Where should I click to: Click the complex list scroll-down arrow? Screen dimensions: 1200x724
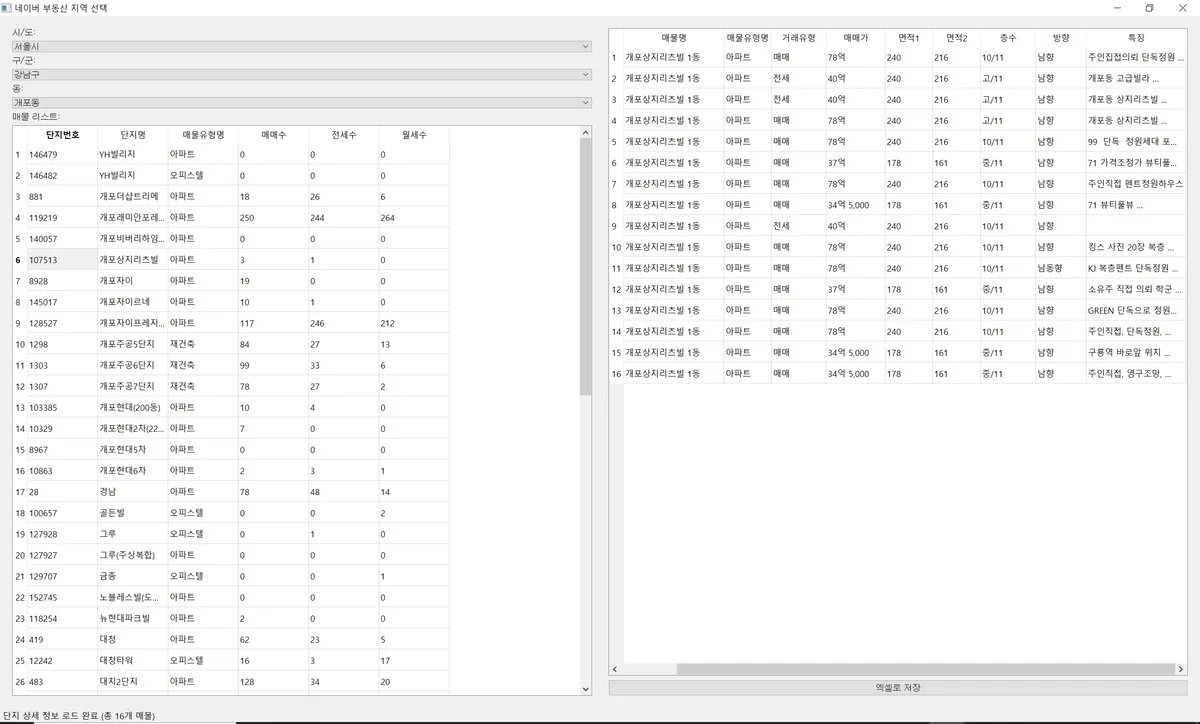[x=586, y=689]
